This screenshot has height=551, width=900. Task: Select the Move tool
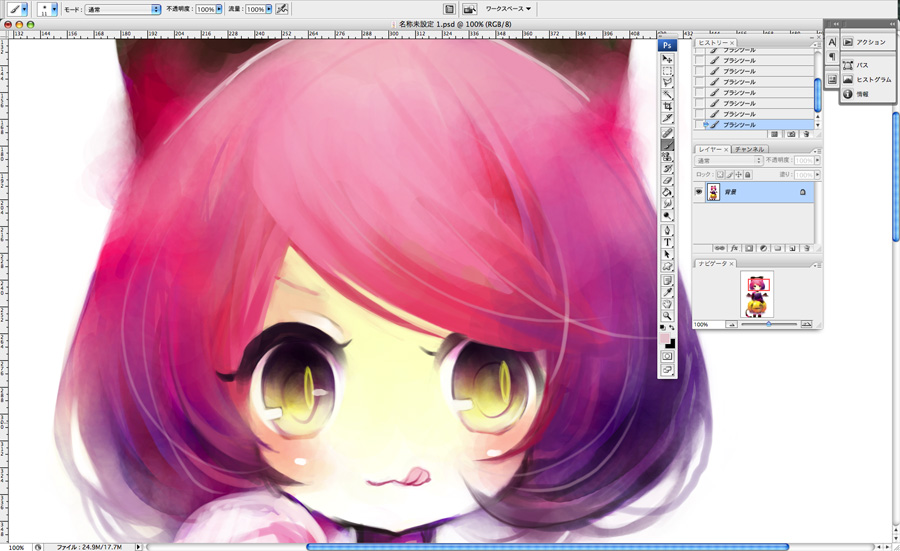[667, 59]
